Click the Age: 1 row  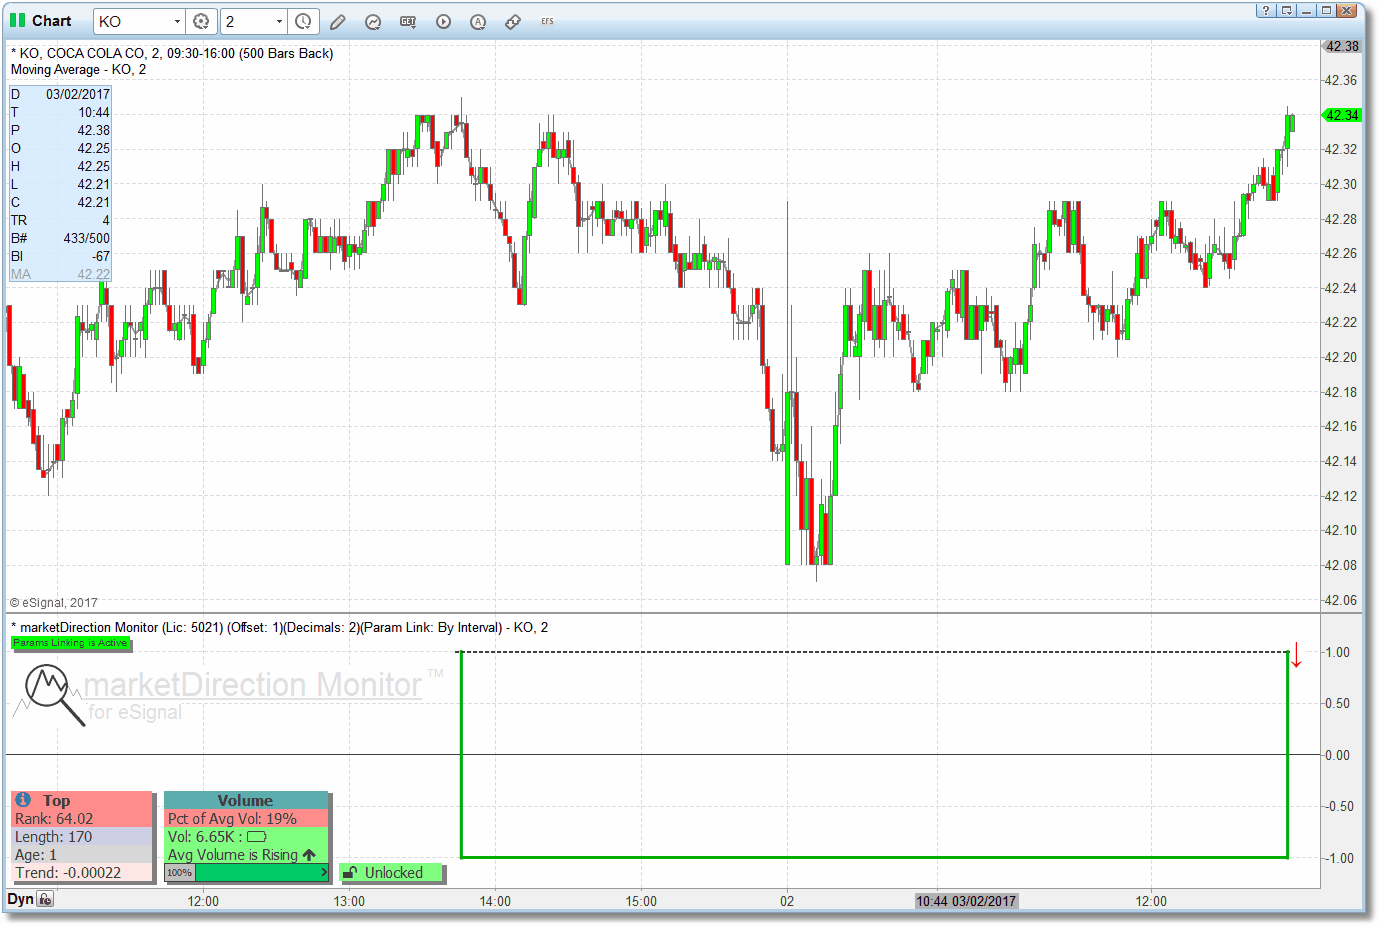coord(82,855)
